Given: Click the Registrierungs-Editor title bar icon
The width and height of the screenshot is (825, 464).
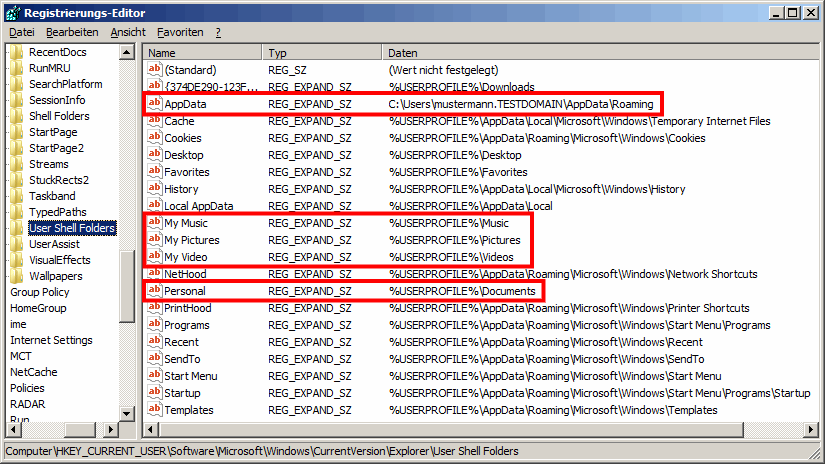Looking at the screenshot, I should tap(12, 12).
